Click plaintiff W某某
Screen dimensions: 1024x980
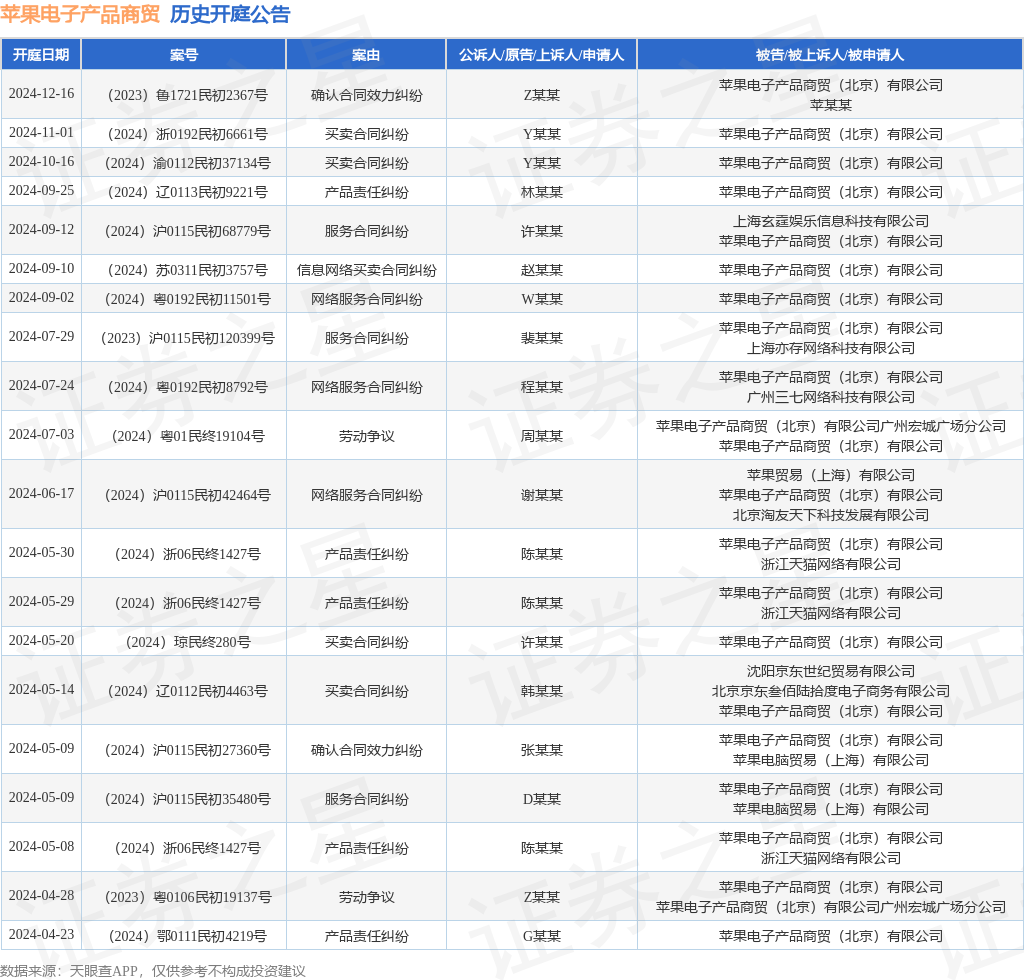click(541, 299)
